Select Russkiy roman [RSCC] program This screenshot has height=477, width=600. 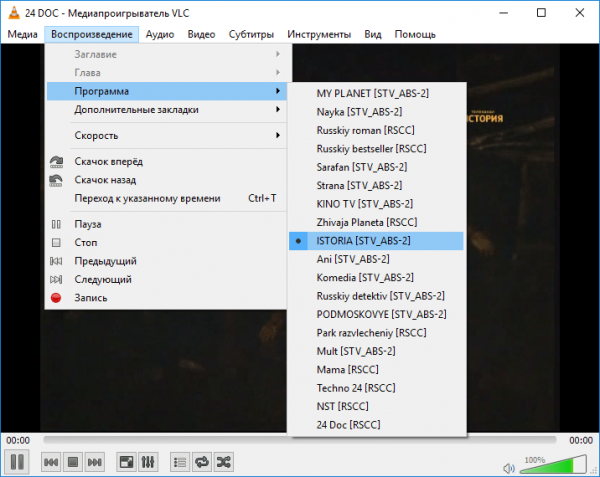coord(376,130)
